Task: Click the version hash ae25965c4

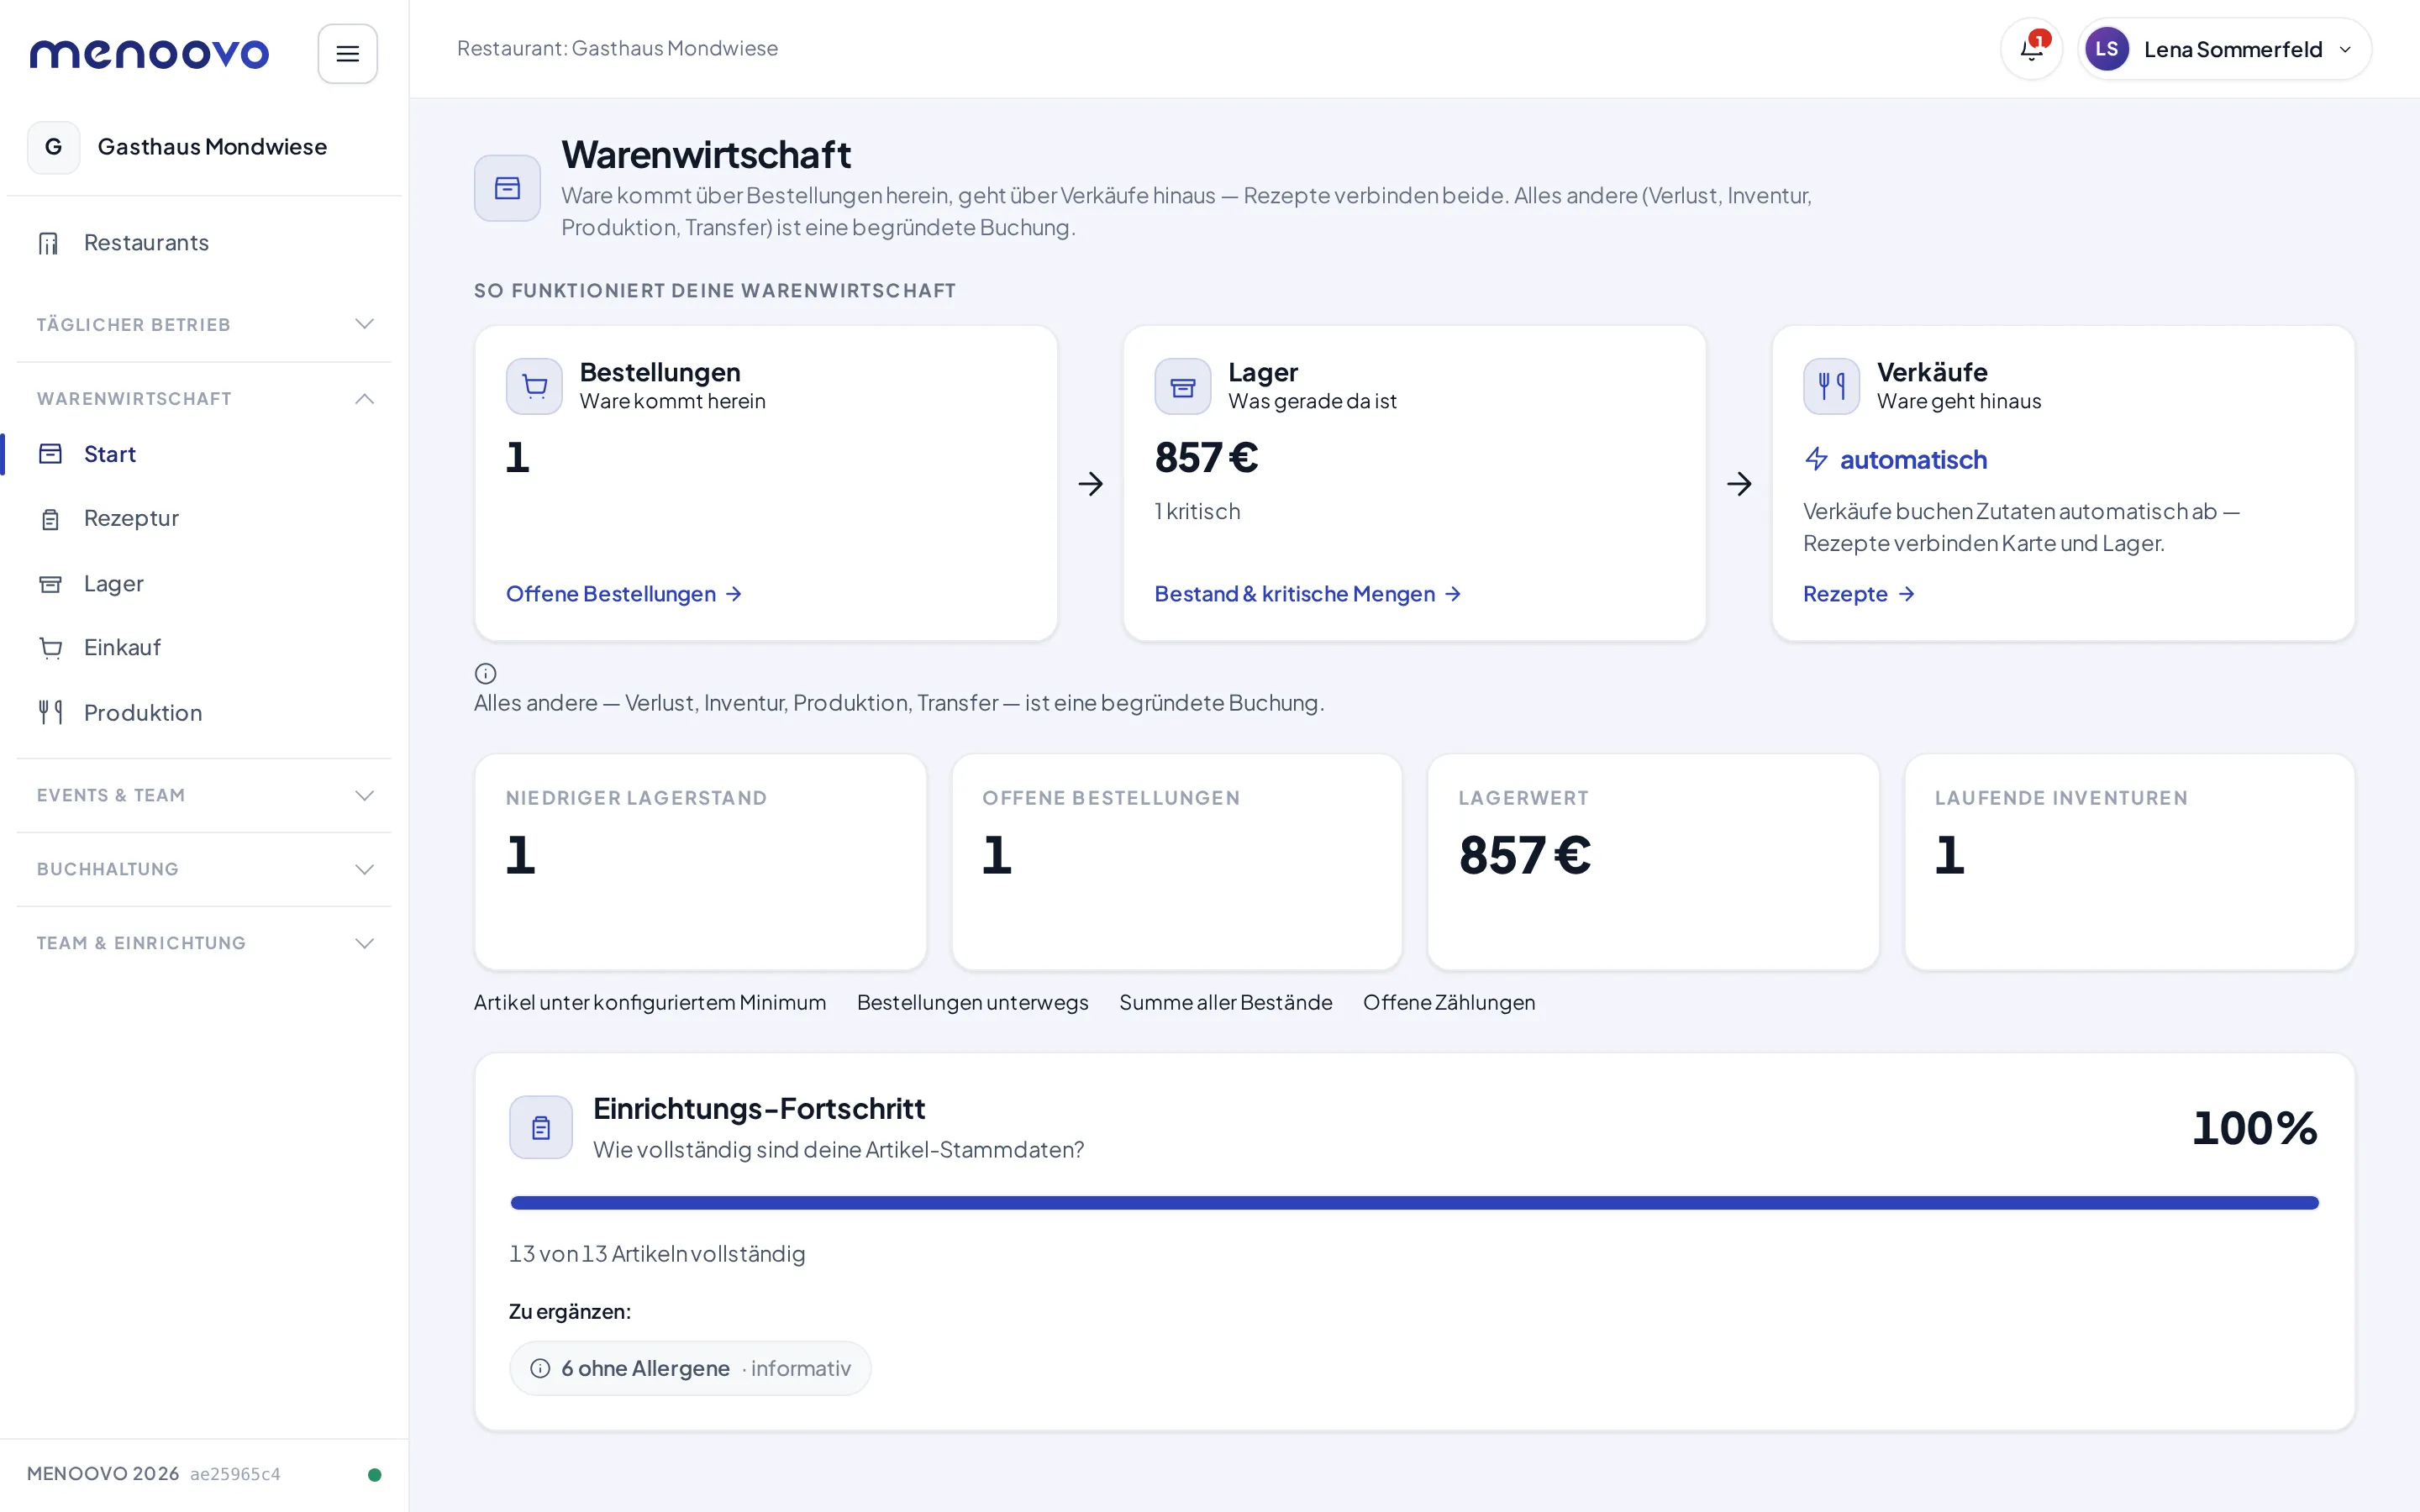Action: tap(235, 1474)
